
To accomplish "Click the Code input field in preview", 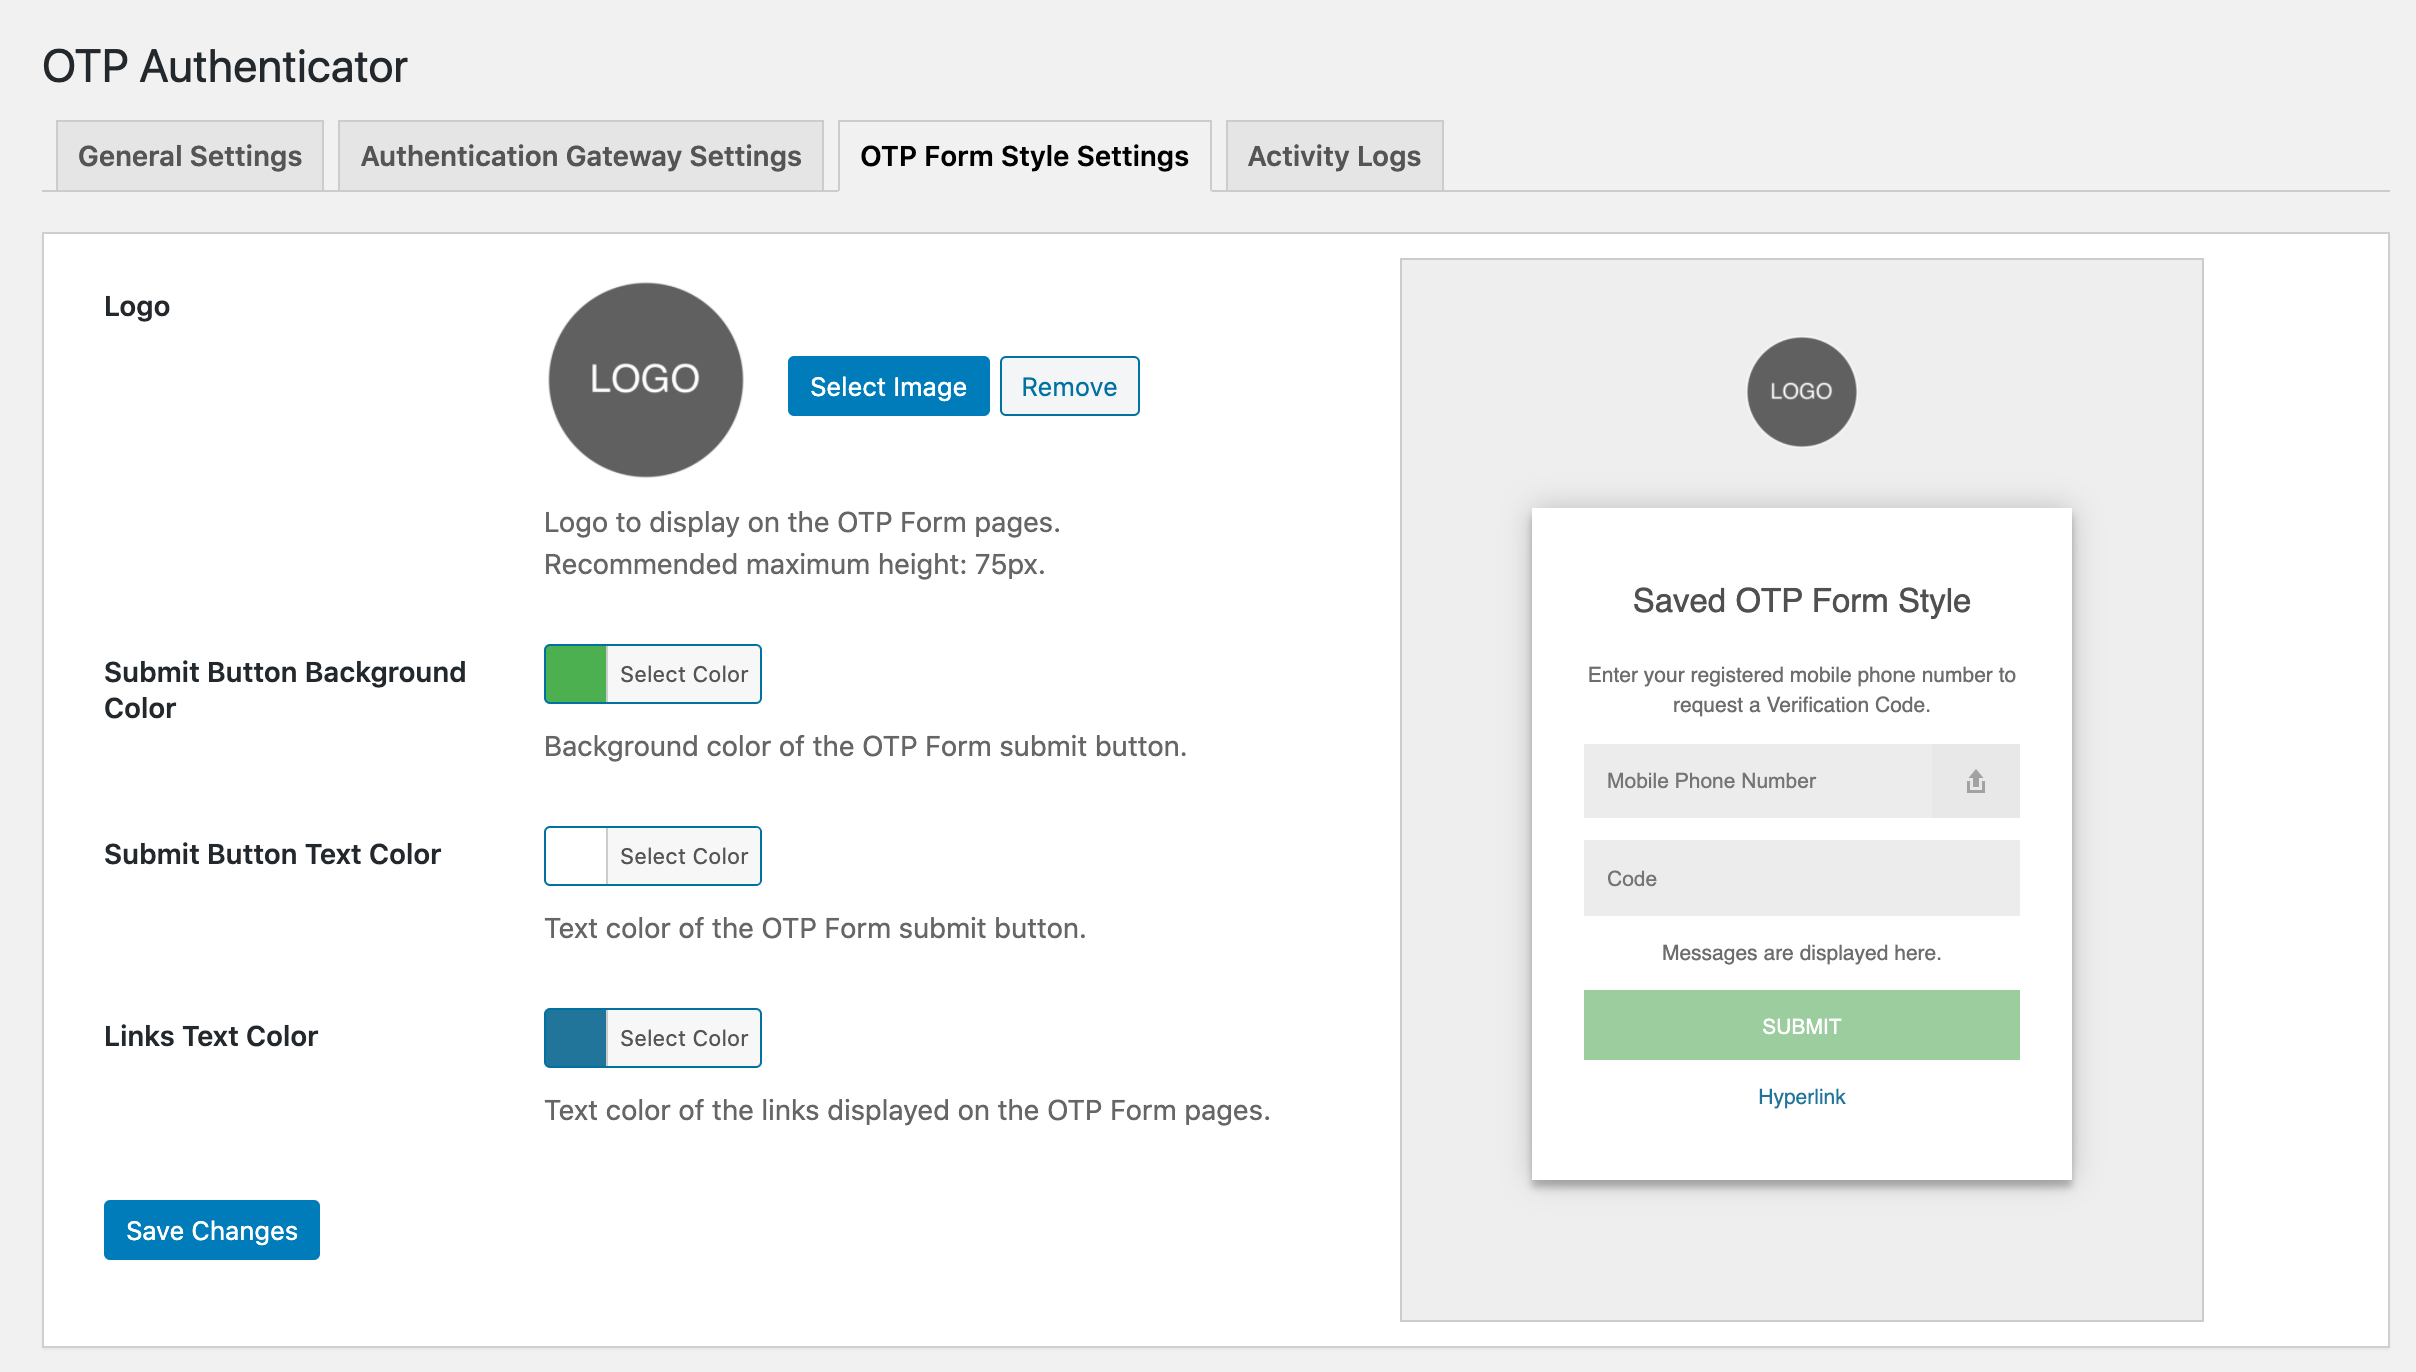I will [1800, 878].
